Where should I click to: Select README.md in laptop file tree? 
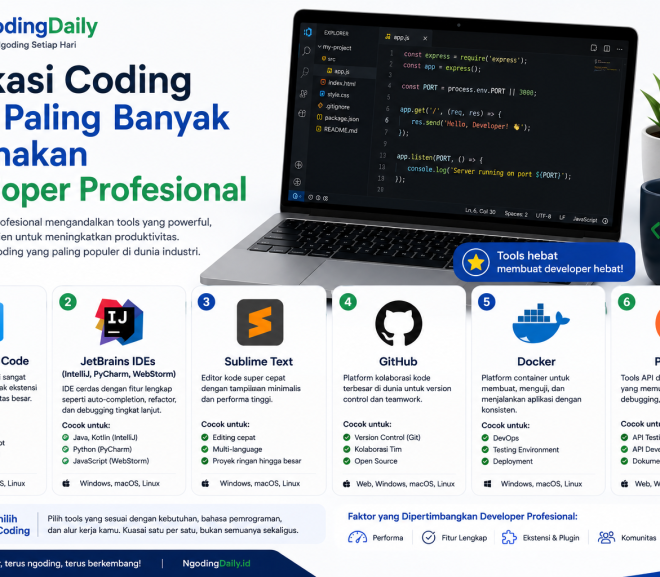[x=337, y=130]
